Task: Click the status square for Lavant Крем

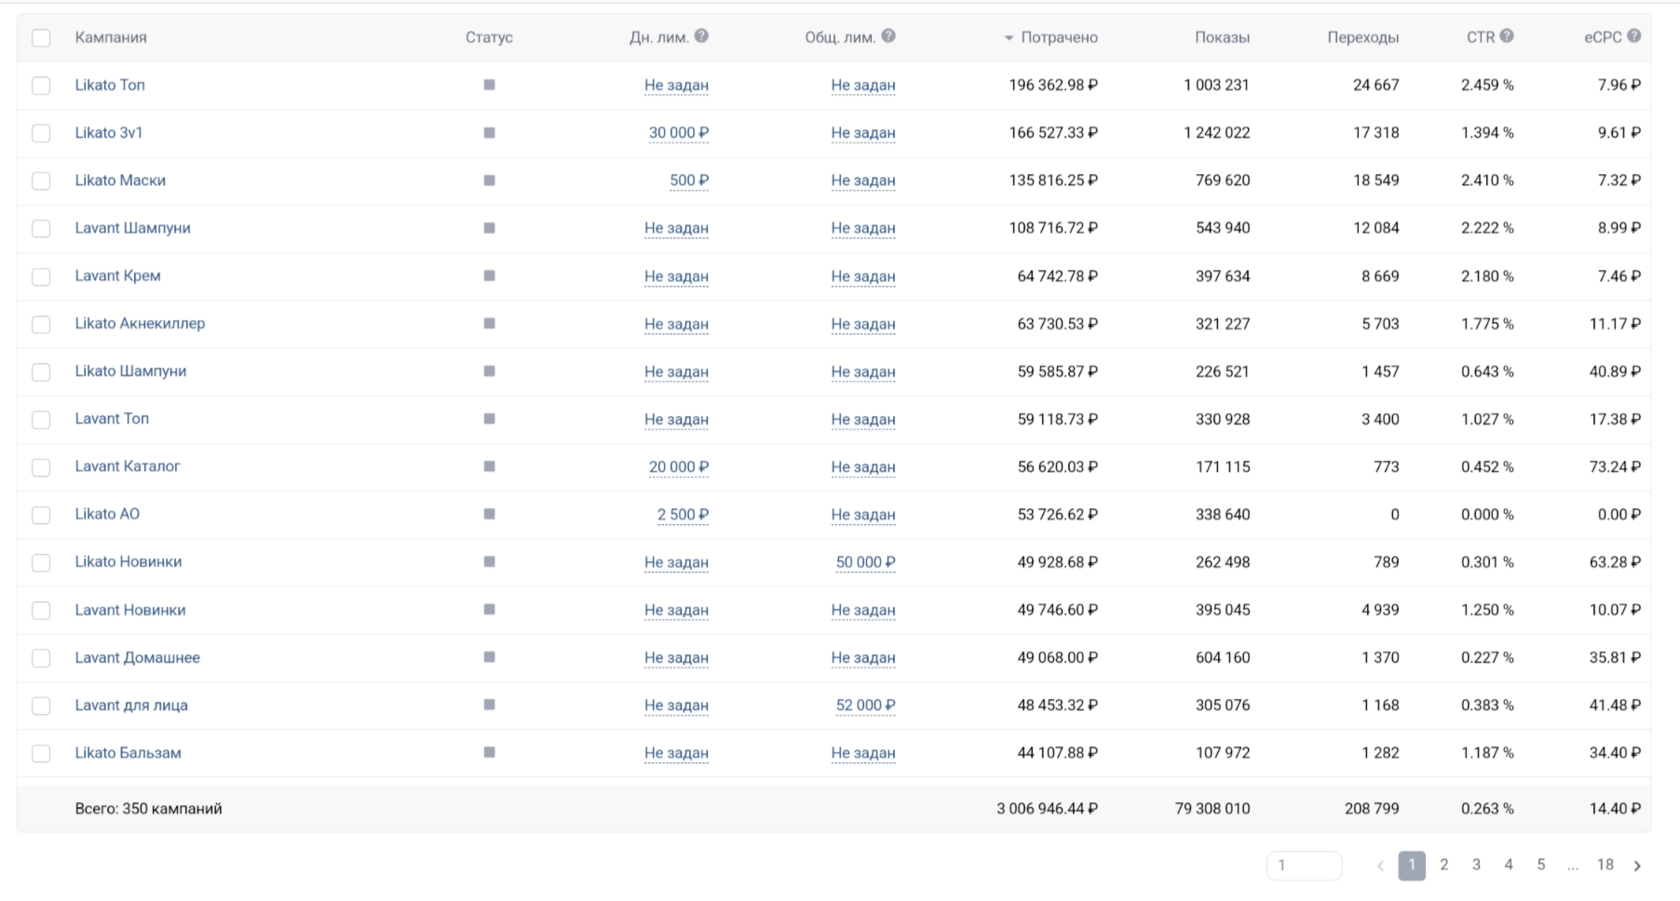Action: point(489,276)
